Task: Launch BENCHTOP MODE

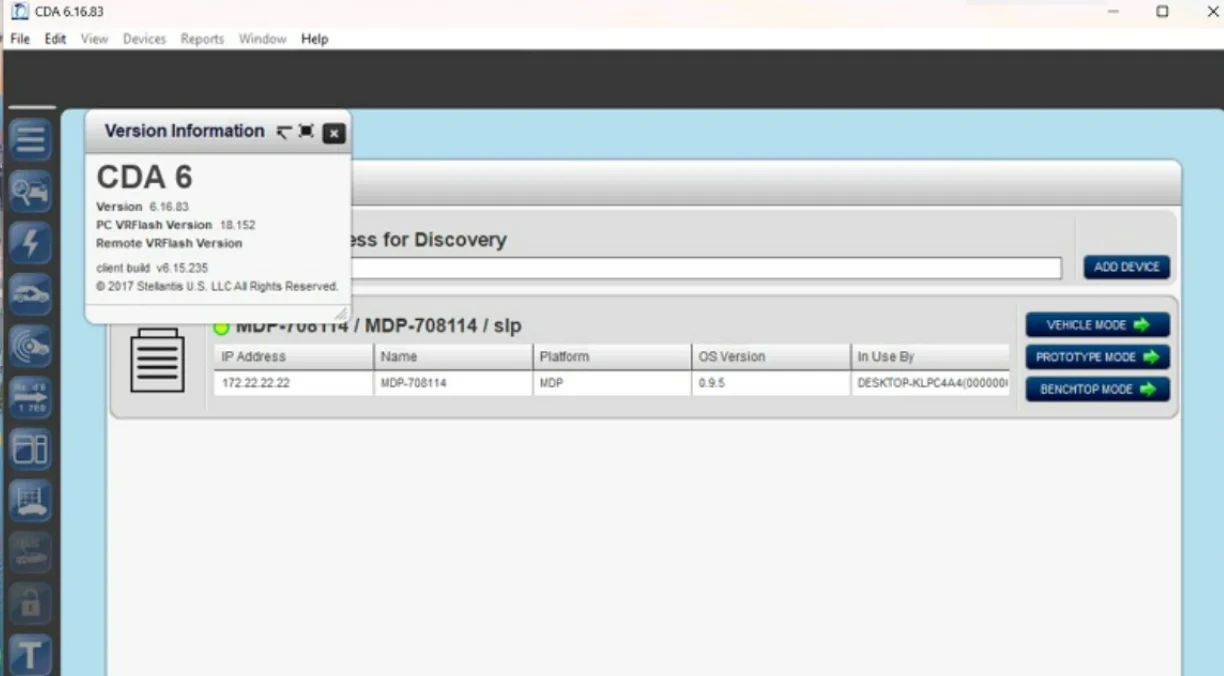Action: 1097,389
